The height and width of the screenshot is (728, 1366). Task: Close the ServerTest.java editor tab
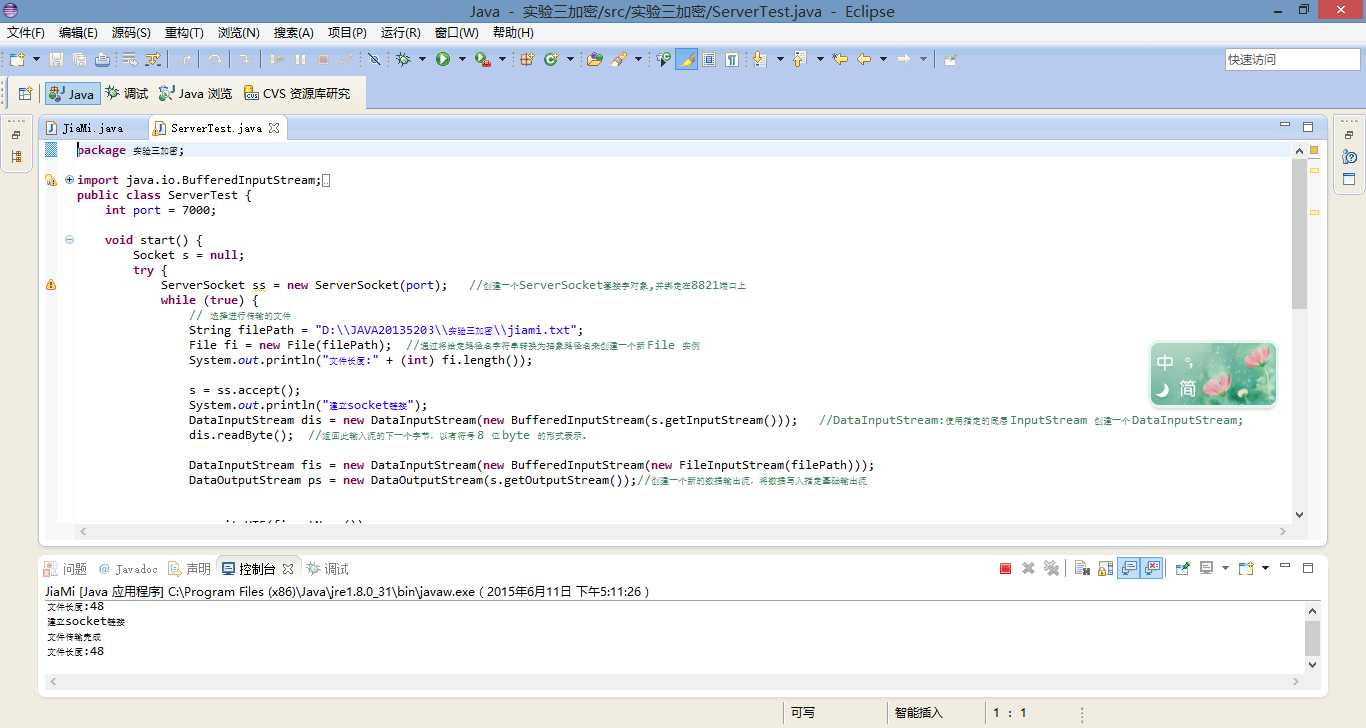coord(274,128)
